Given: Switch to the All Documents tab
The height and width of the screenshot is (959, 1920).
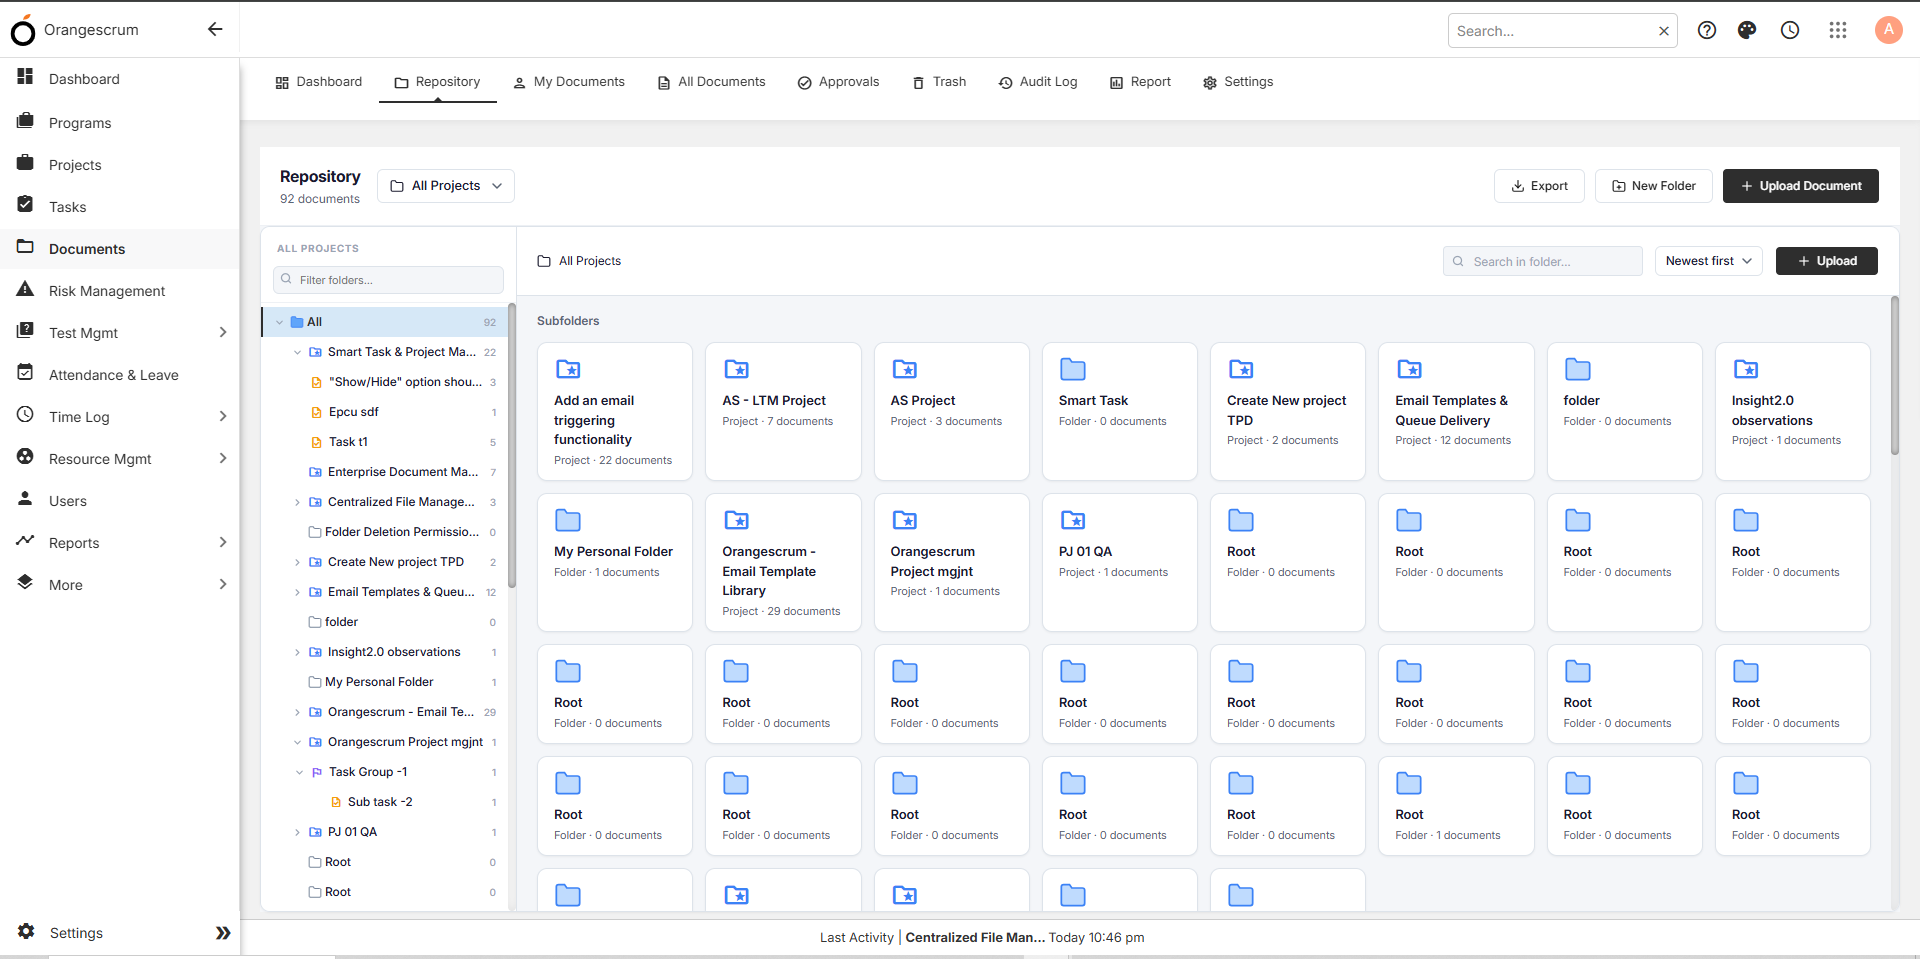Looking at the screenshot, I should coord(711,82).
